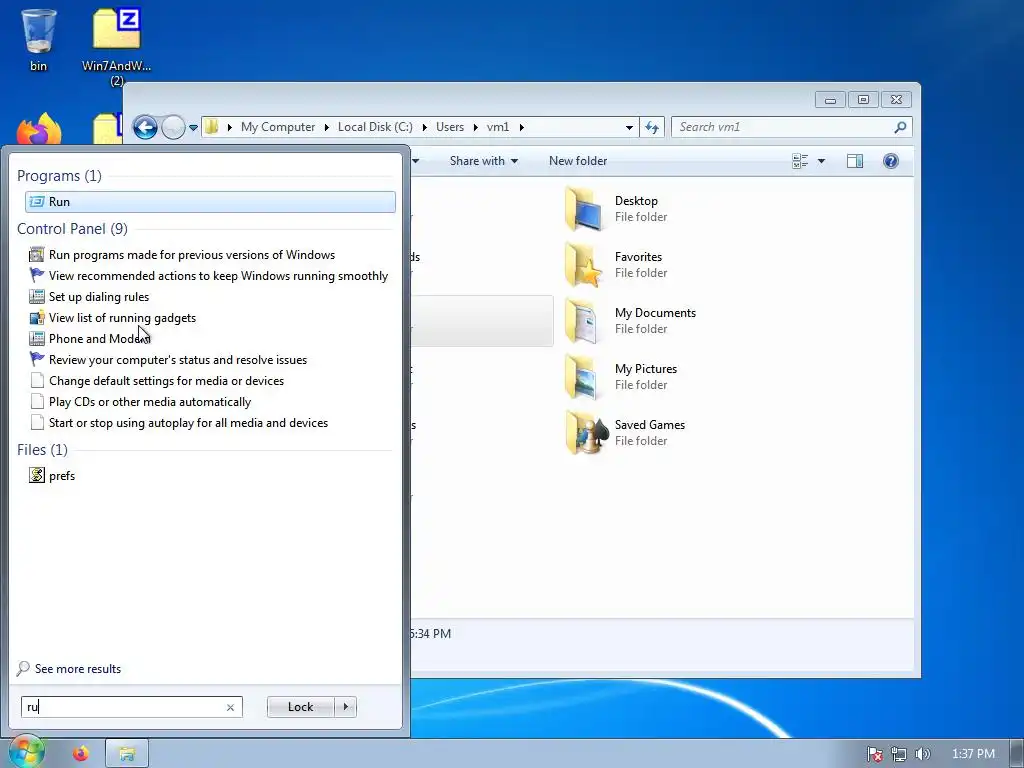
Task: Click the Start orb button
Action: click(x=26, y=752)
